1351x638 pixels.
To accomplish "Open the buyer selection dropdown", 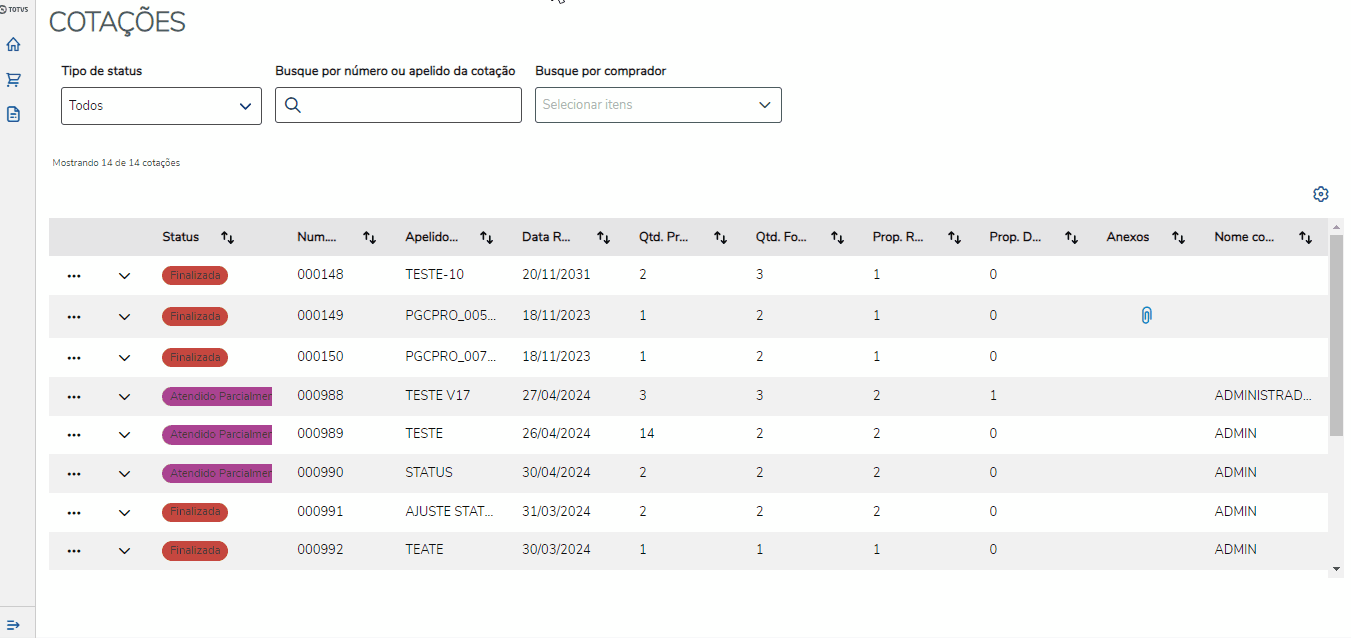I will click(x=658, y=105).
